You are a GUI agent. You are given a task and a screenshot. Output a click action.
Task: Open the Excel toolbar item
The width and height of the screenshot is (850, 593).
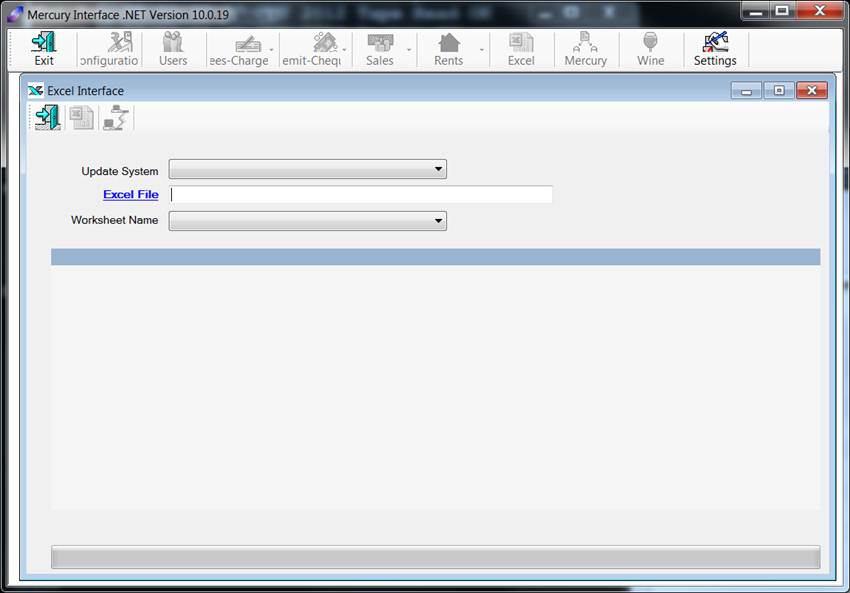coord(521,49)
